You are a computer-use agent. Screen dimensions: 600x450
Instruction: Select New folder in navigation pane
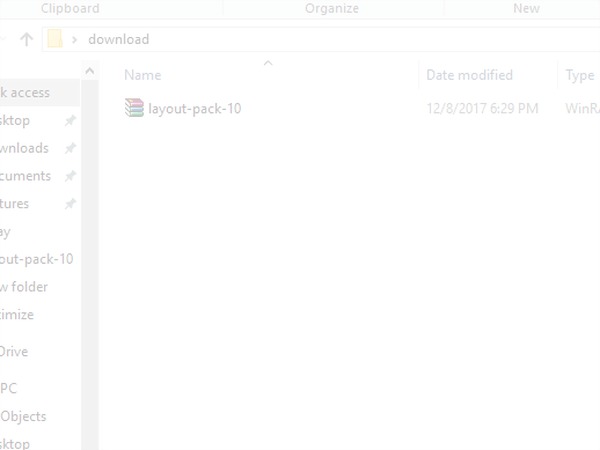point(24,287)
